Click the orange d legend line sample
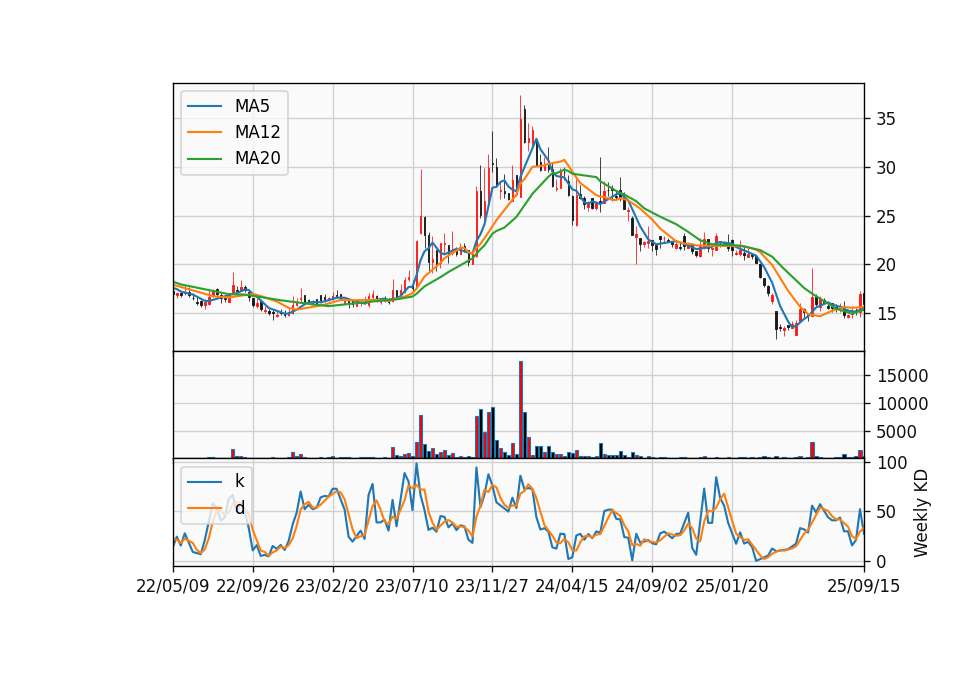Image resolution: width=960 pixels, height=690 pixels. coord(204,508)
